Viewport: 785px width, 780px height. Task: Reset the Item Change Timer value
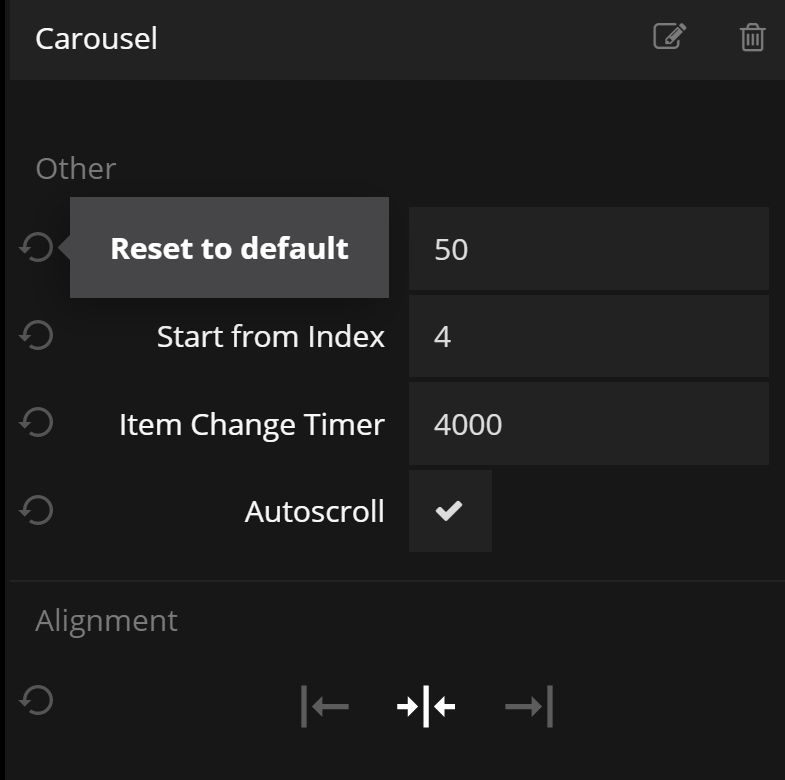[37, 423]
